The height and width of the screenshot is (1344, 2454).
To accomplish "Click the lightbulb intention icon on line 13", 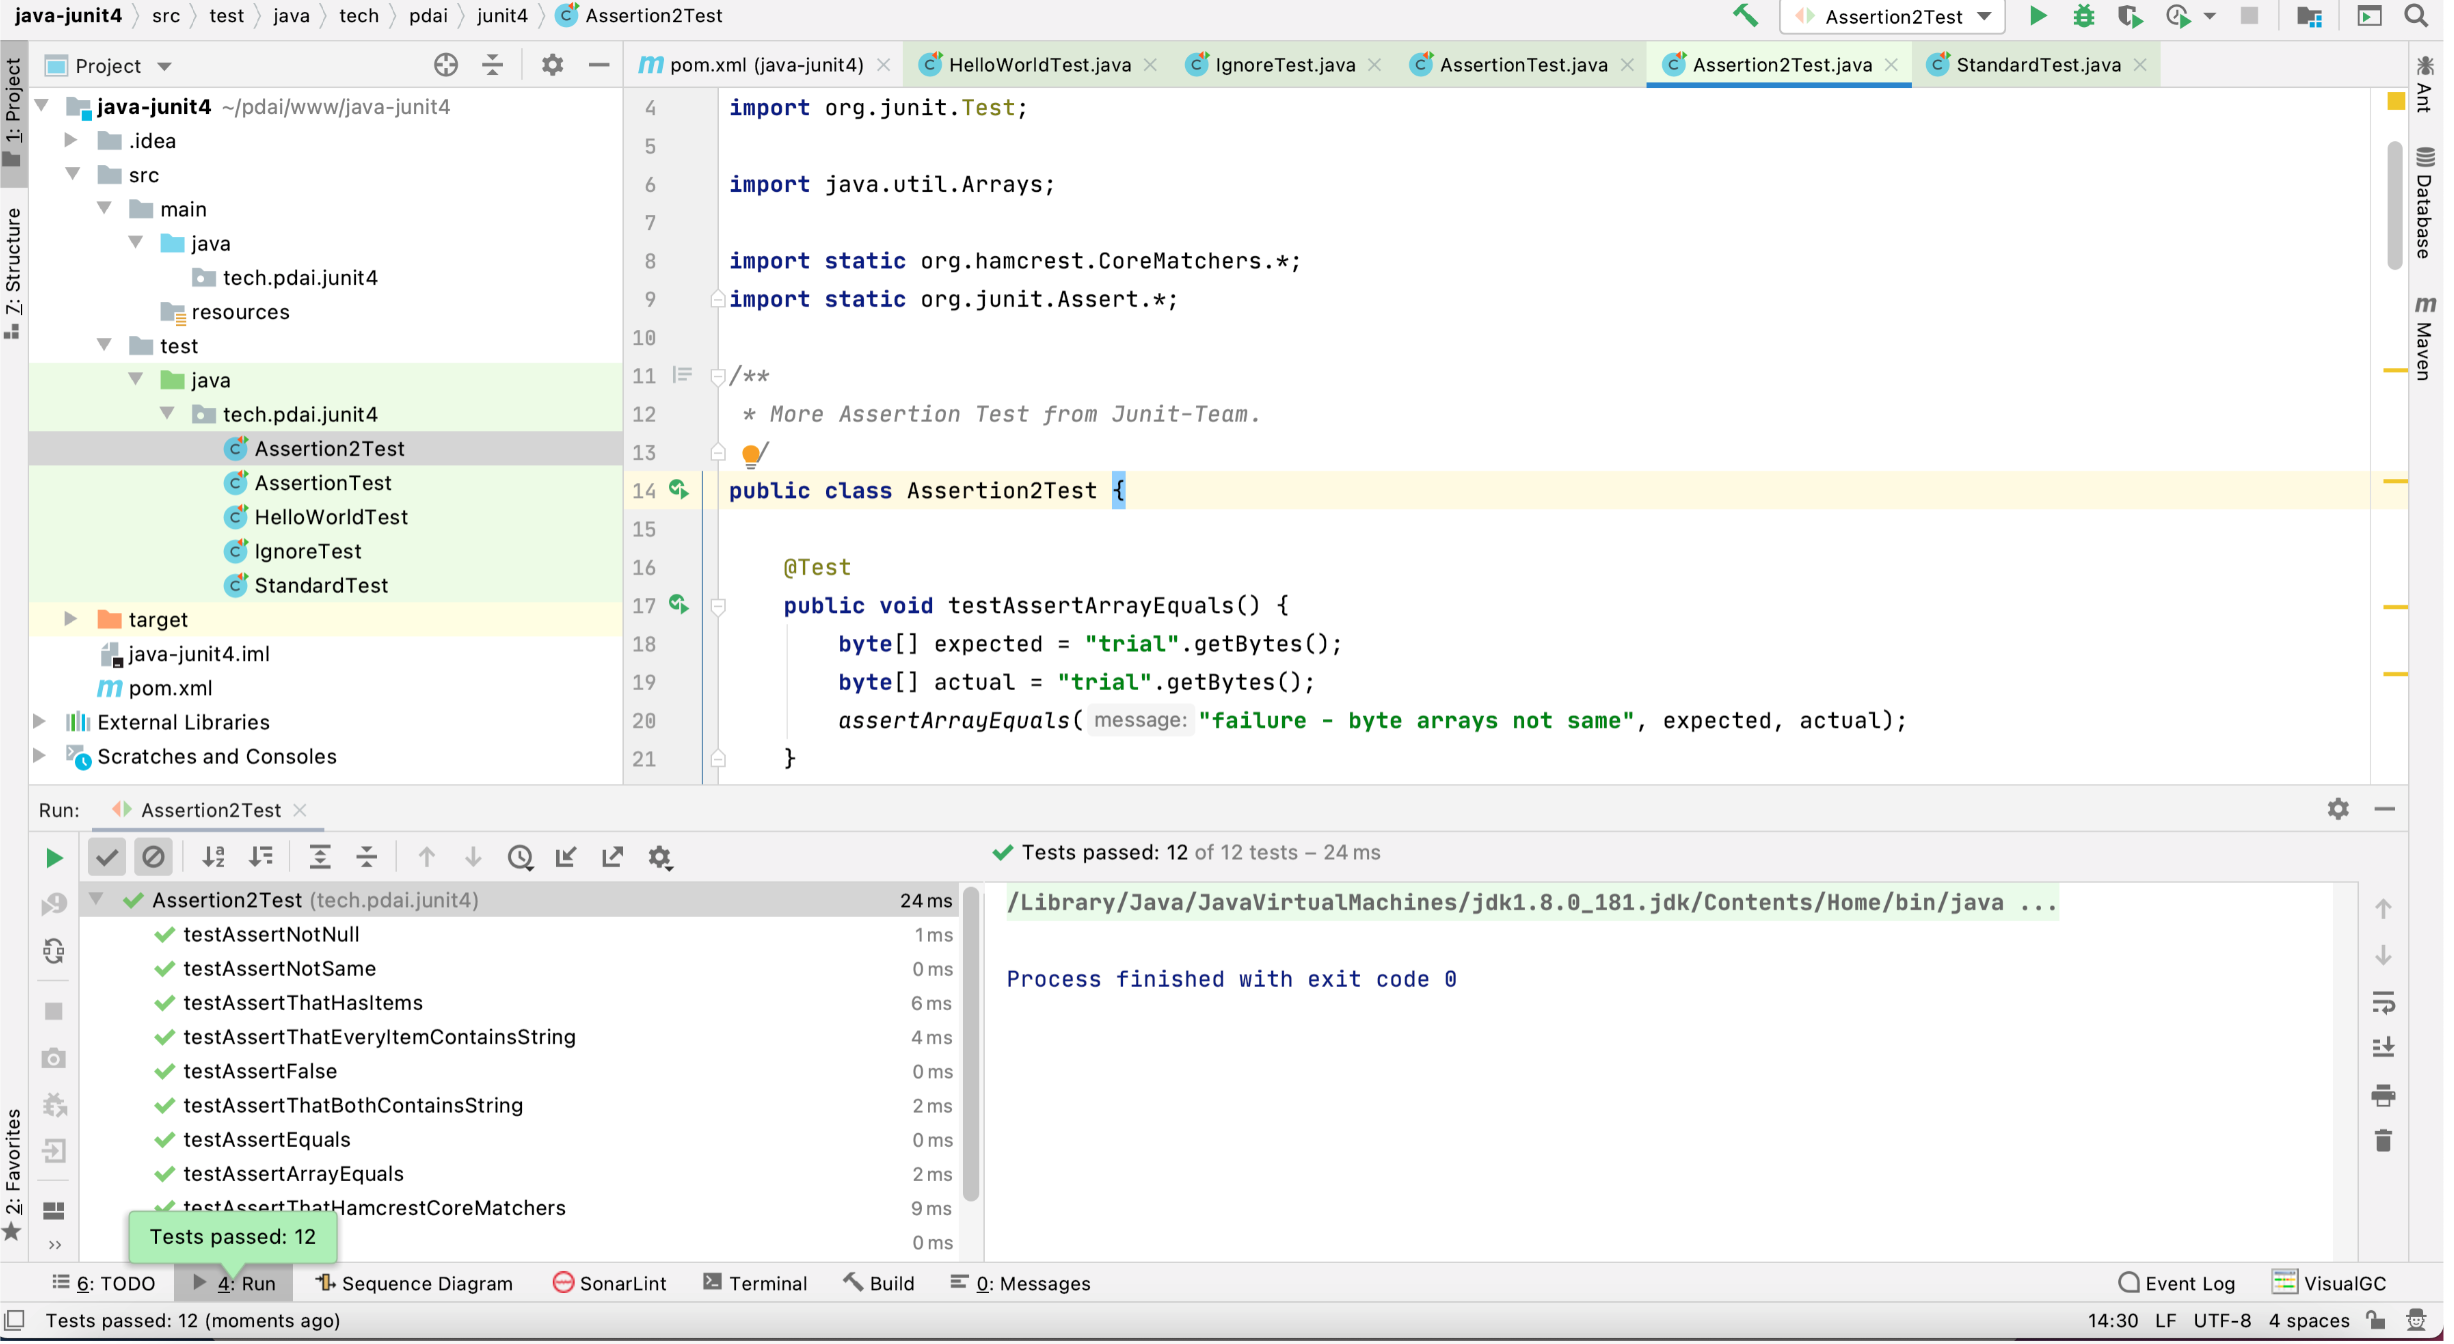I will (752, 457).
